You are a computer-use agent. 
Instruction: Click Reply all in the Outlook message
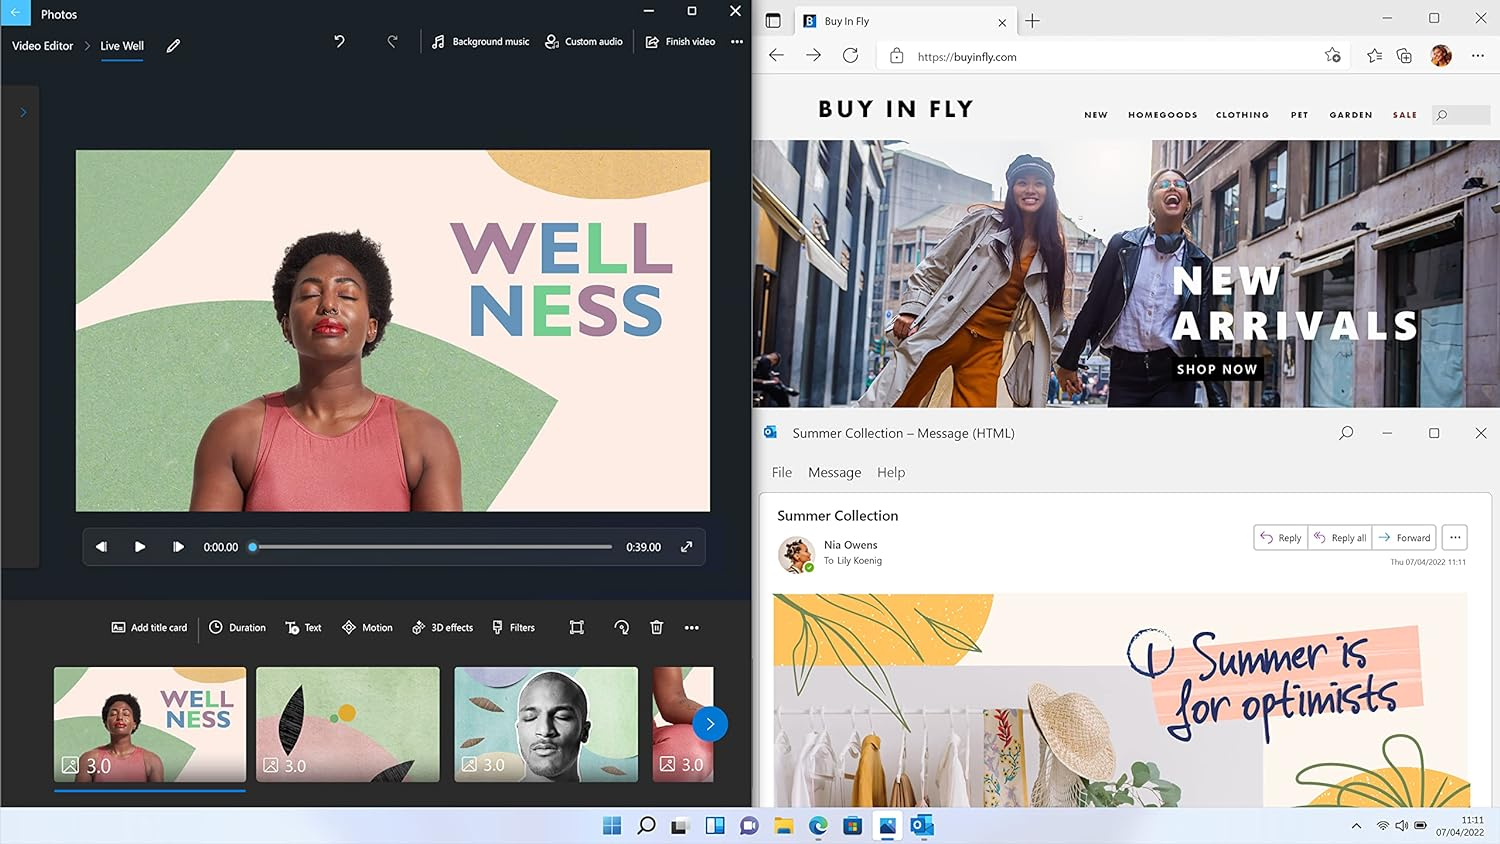pos(1340,537)
